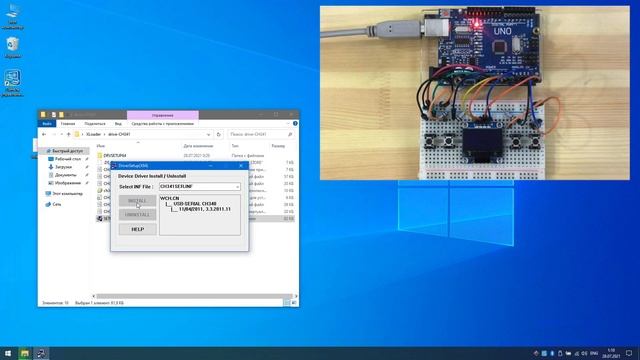Open This PC desktop icon

(x=13, y=18)
